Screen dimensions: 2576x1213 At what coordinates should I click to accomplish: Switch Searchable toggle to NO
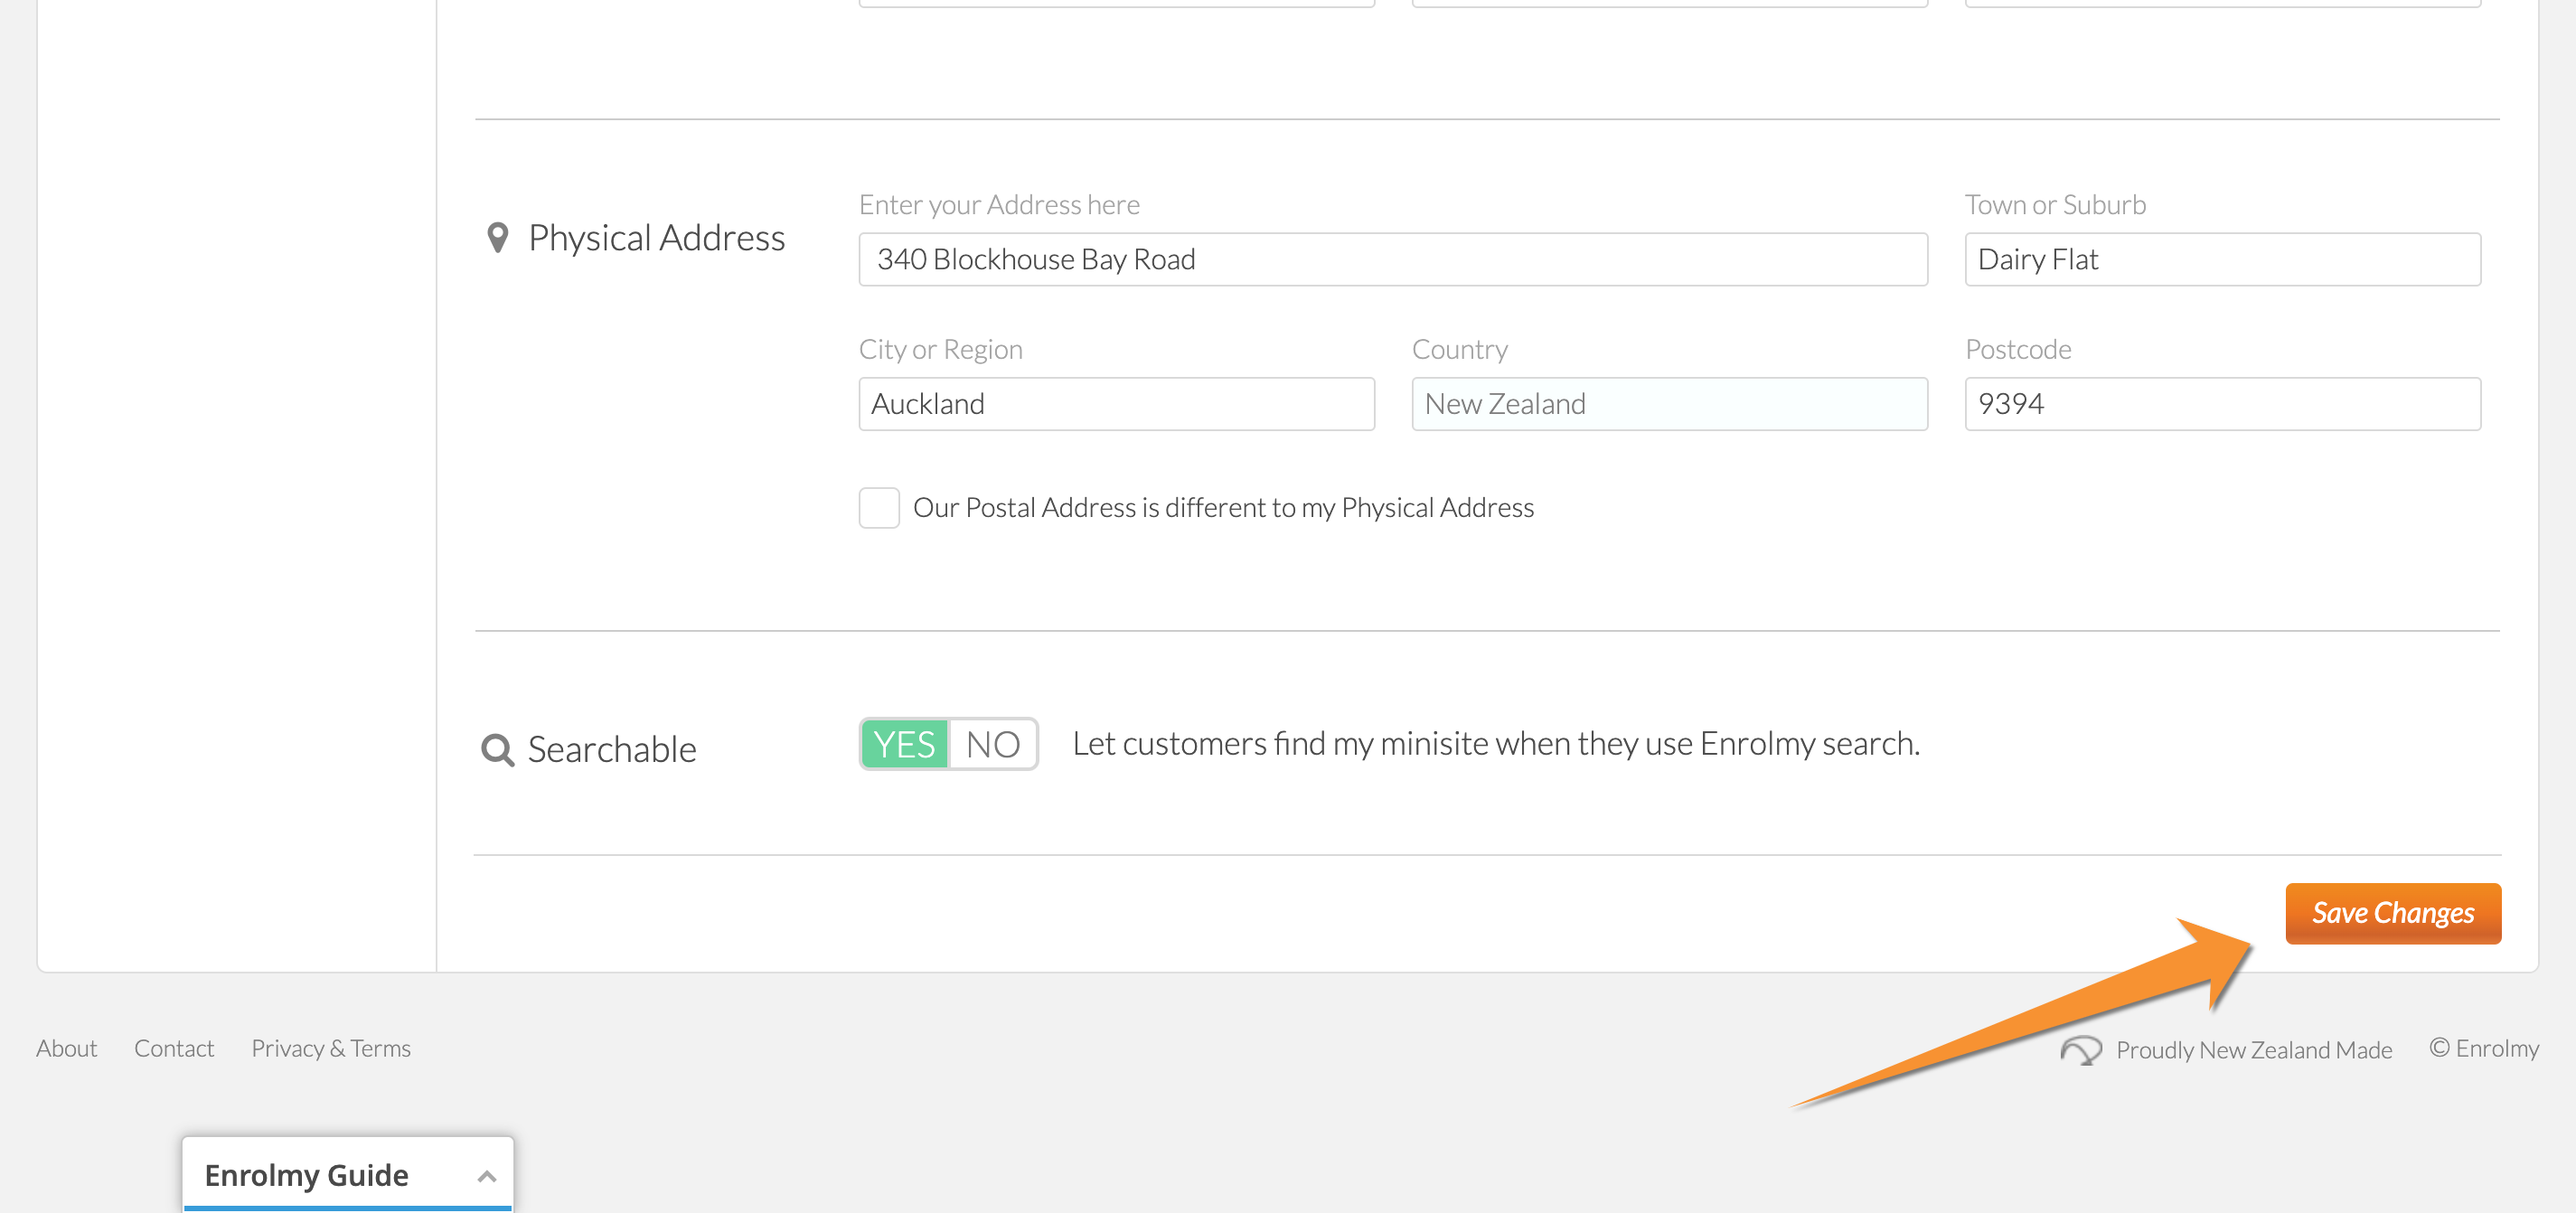[993, 744]
